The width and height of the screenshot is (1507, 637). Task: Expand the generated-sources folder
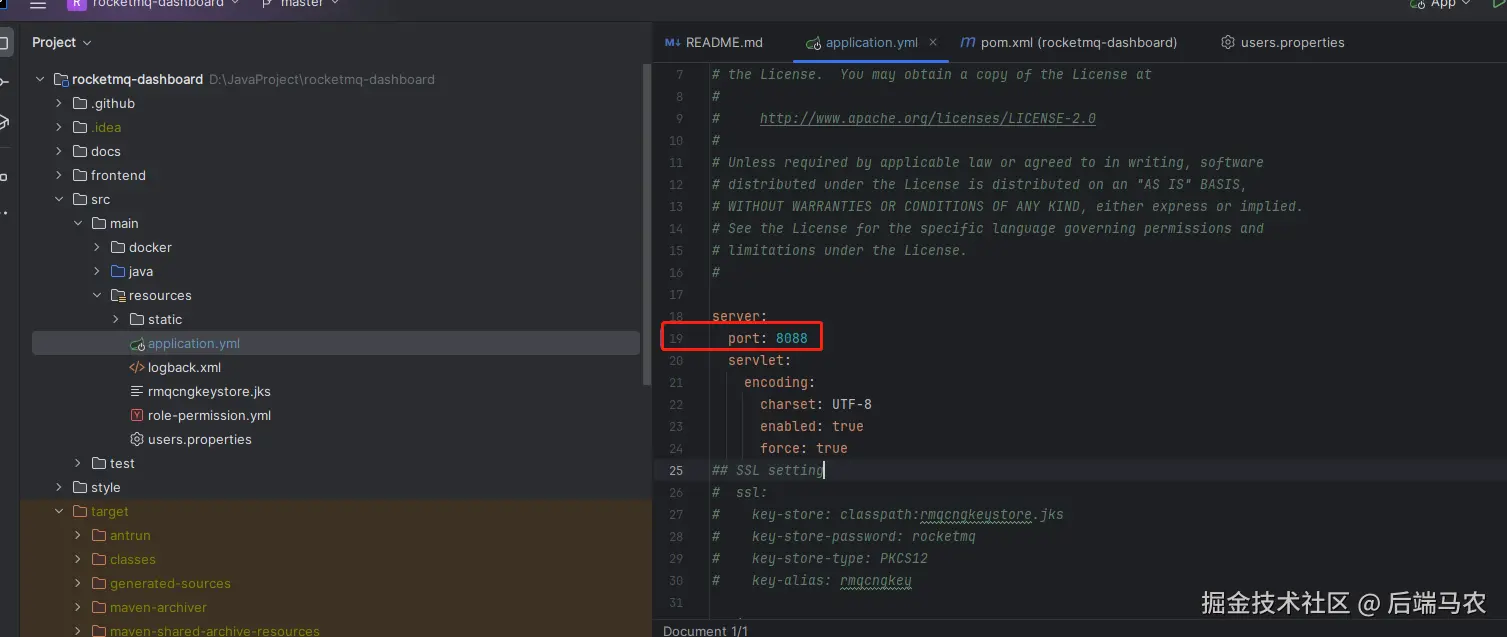[x=78, y=584]
